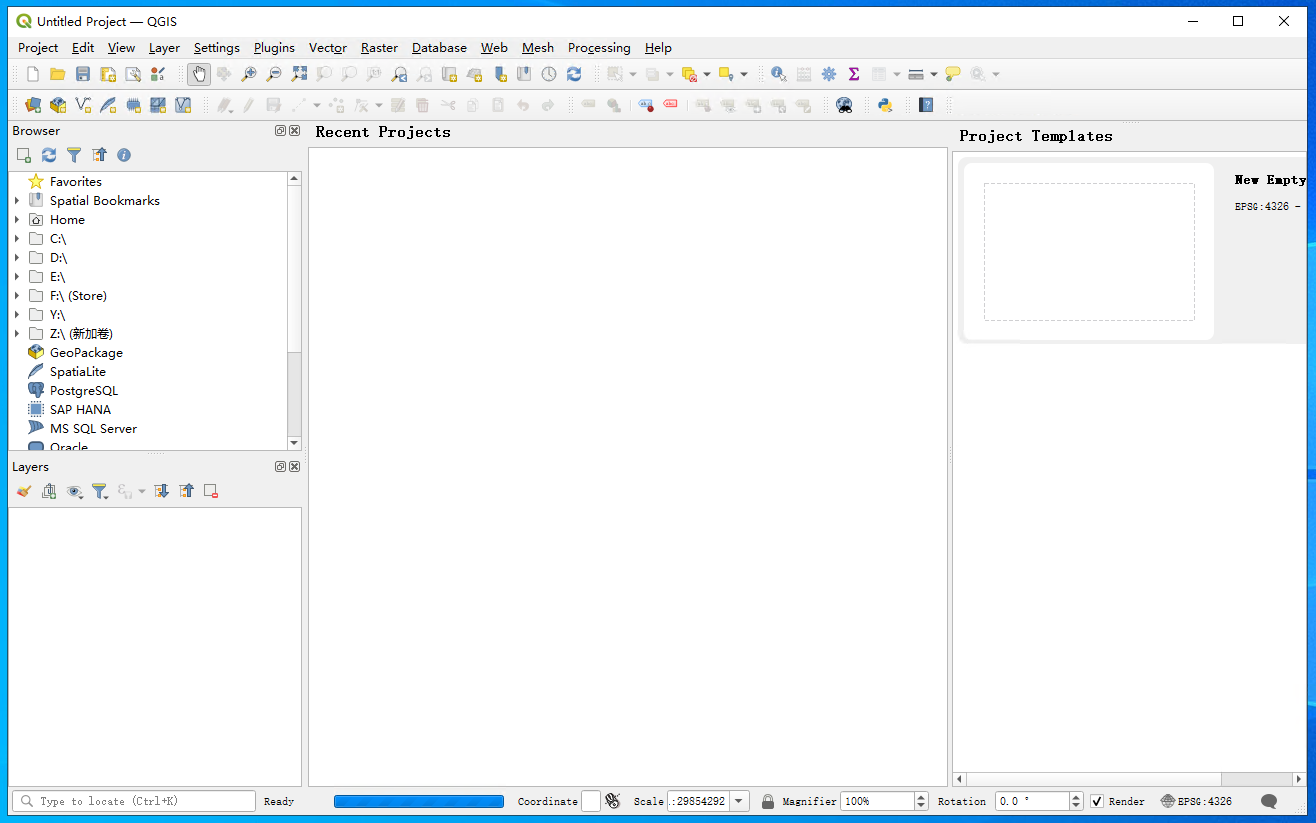
Task: Expand the Spatial Bookmarks tree node
Action: [17, 201]
